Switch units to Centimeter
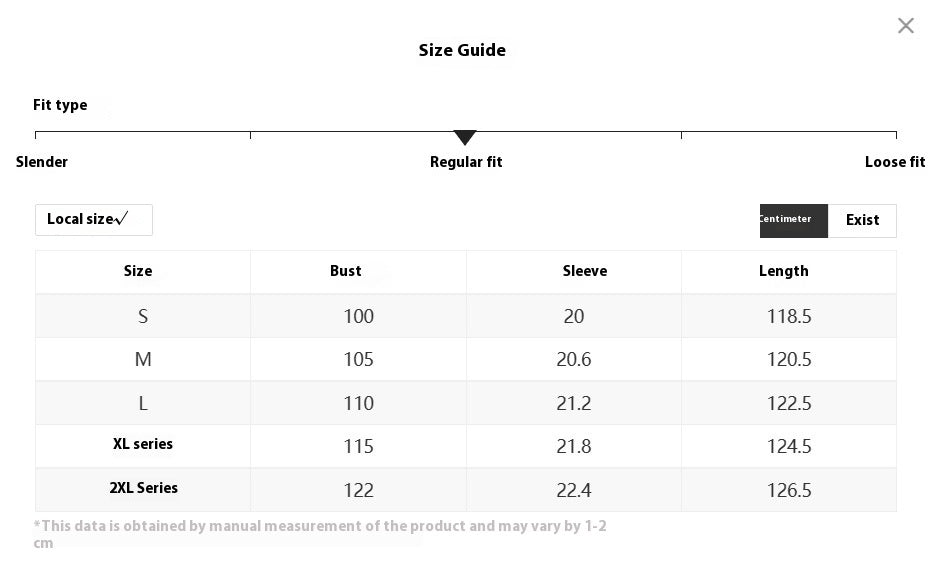This screenshot has height=586, width=930. 793,220
